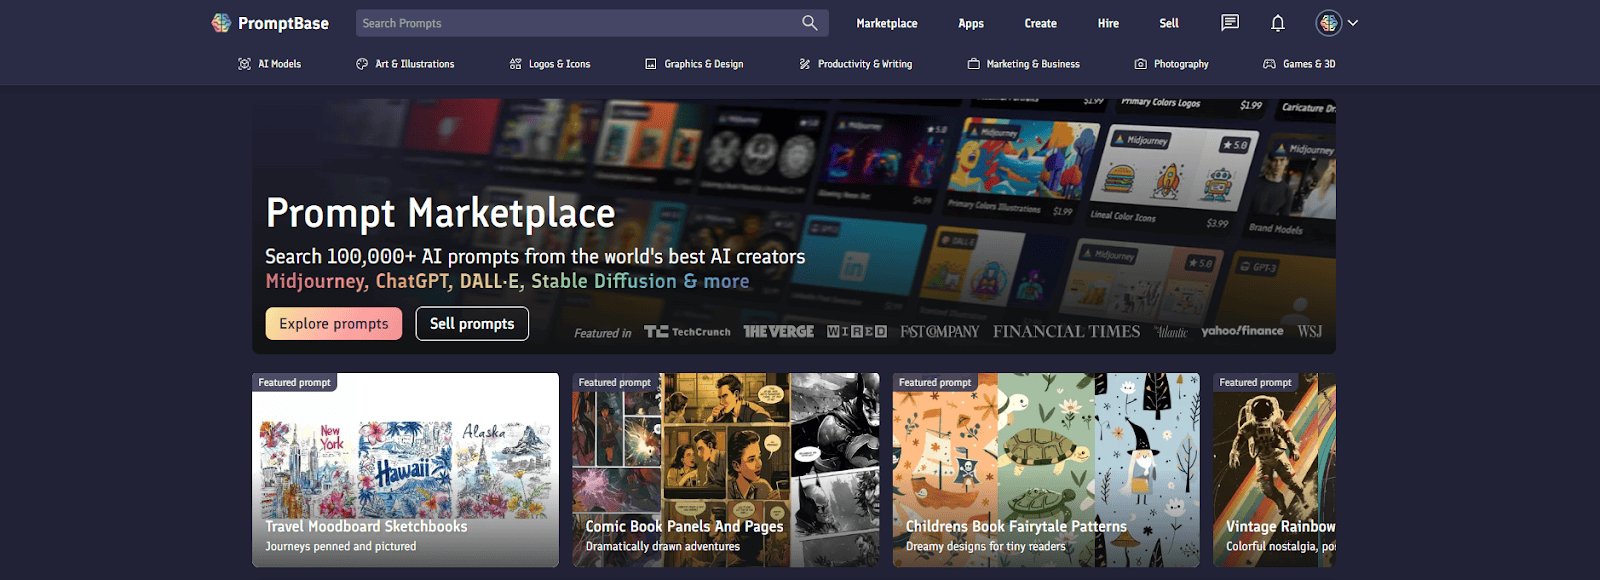Click the user profile avatar
The height and width of the screenshot is (580, 1600).
[x=1329, y=23]
